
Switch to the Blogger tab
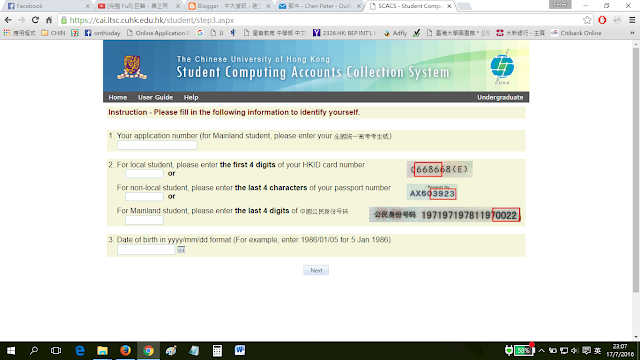click(x=230, y=6)
